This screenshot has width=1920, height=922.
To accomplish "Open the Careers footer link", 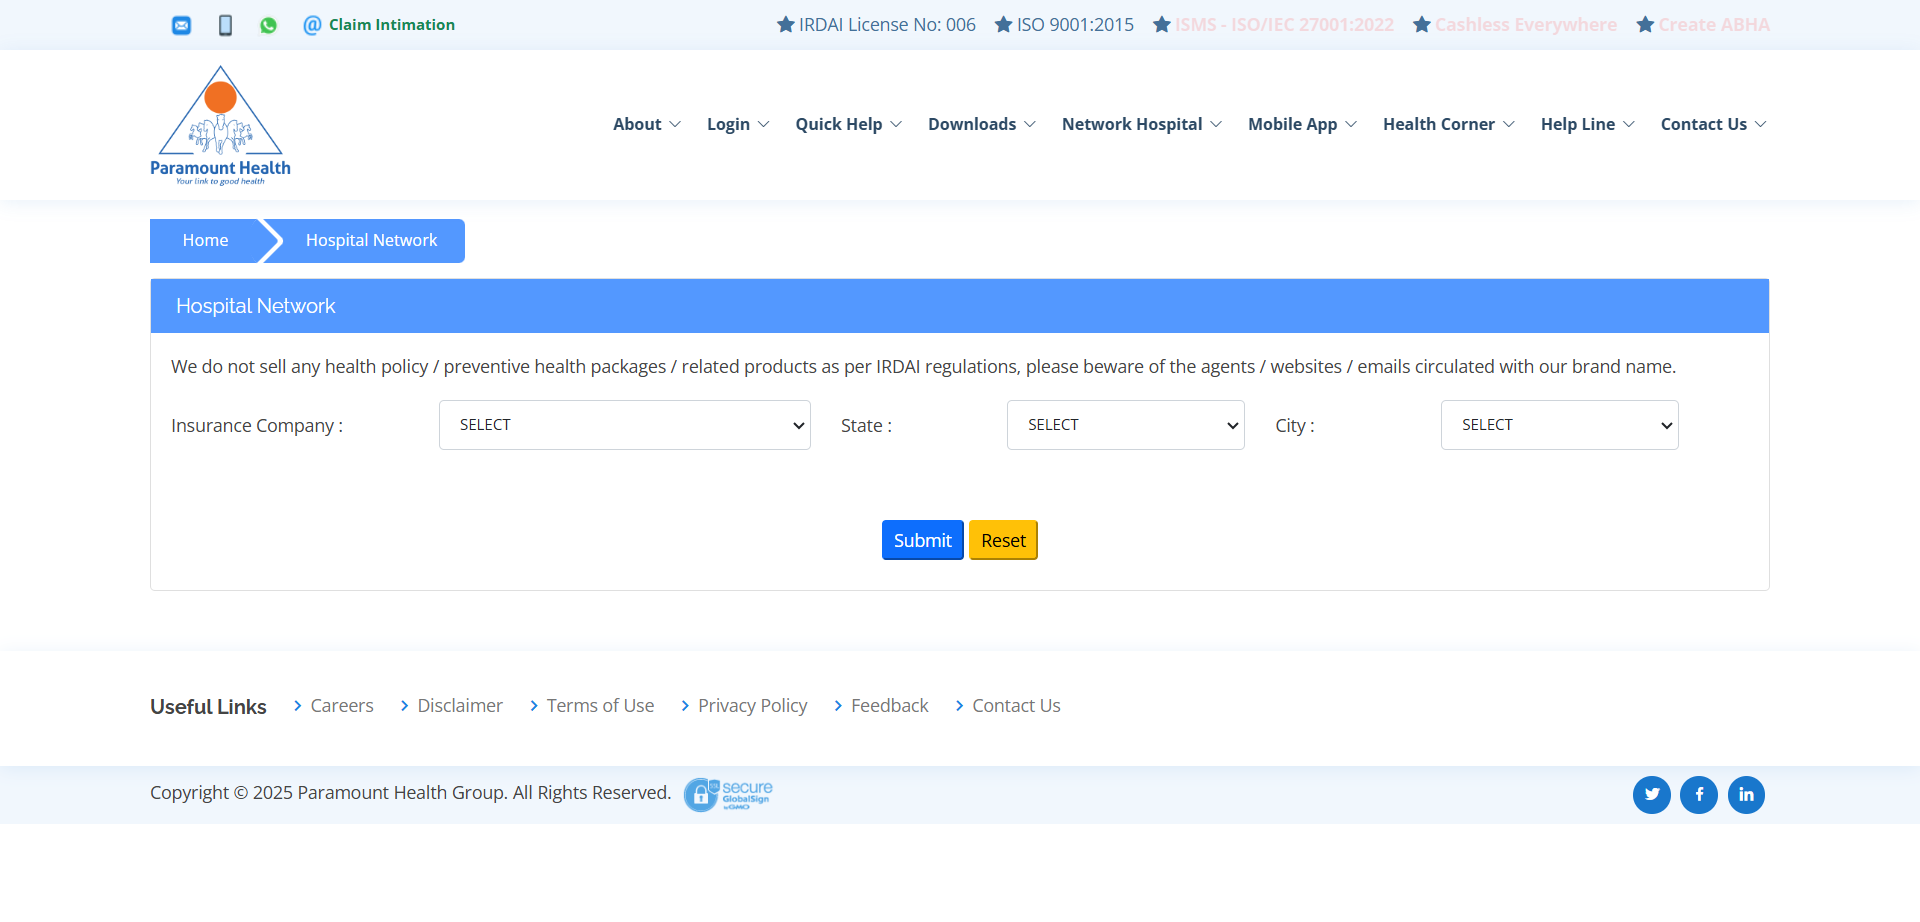I will [x=342, y=706].
